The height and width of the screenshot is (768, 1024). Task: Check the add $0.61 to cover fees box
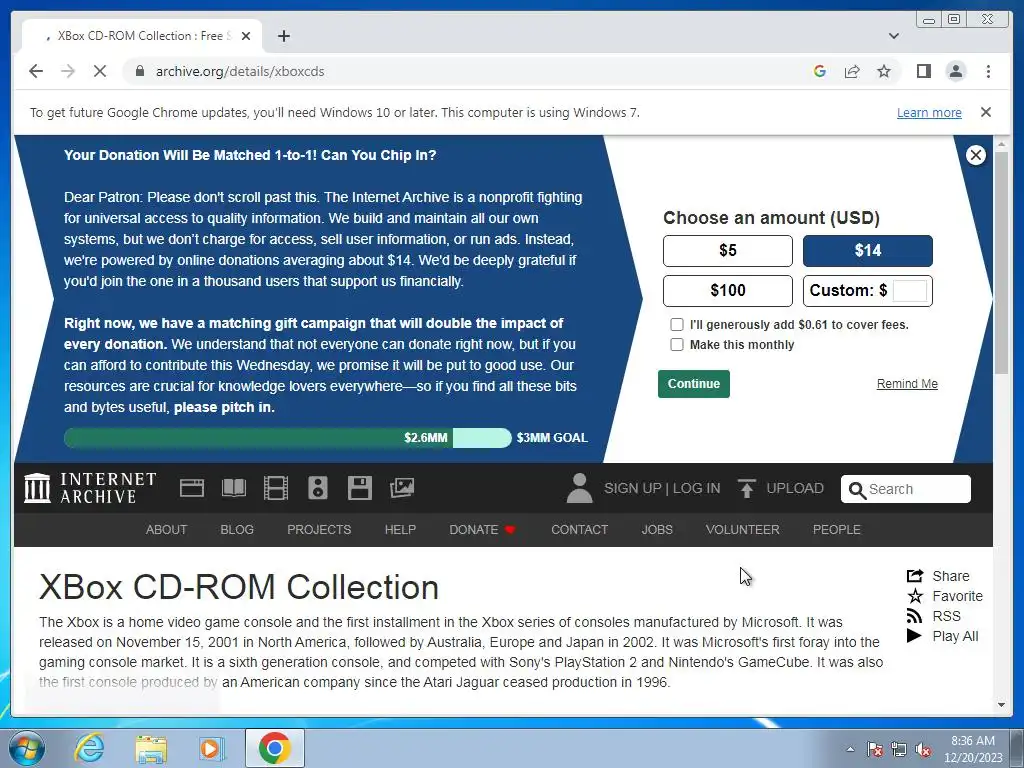677,325
